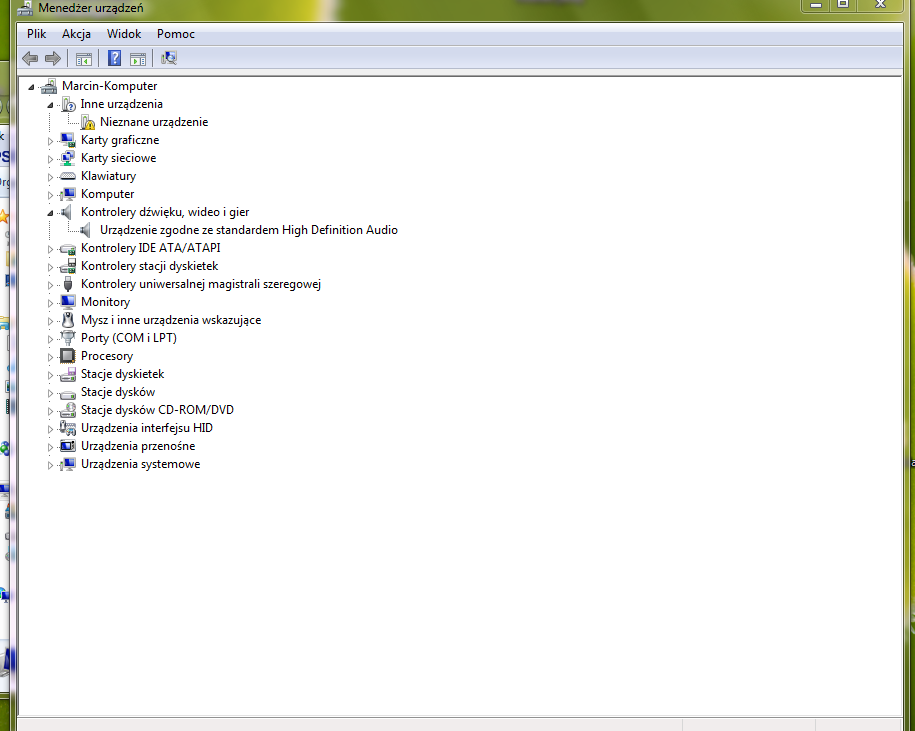Open the Widok menu
The height and width of the screenshot is (731, 915).
coord(124,34)
